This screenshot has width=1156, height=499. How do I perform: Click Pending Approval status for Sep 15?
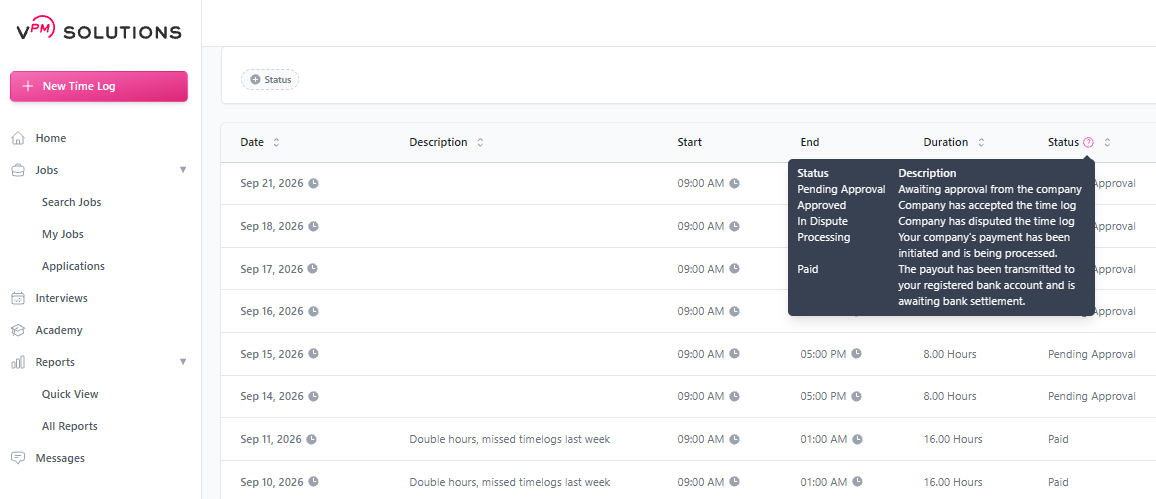tap(1092, 354)
